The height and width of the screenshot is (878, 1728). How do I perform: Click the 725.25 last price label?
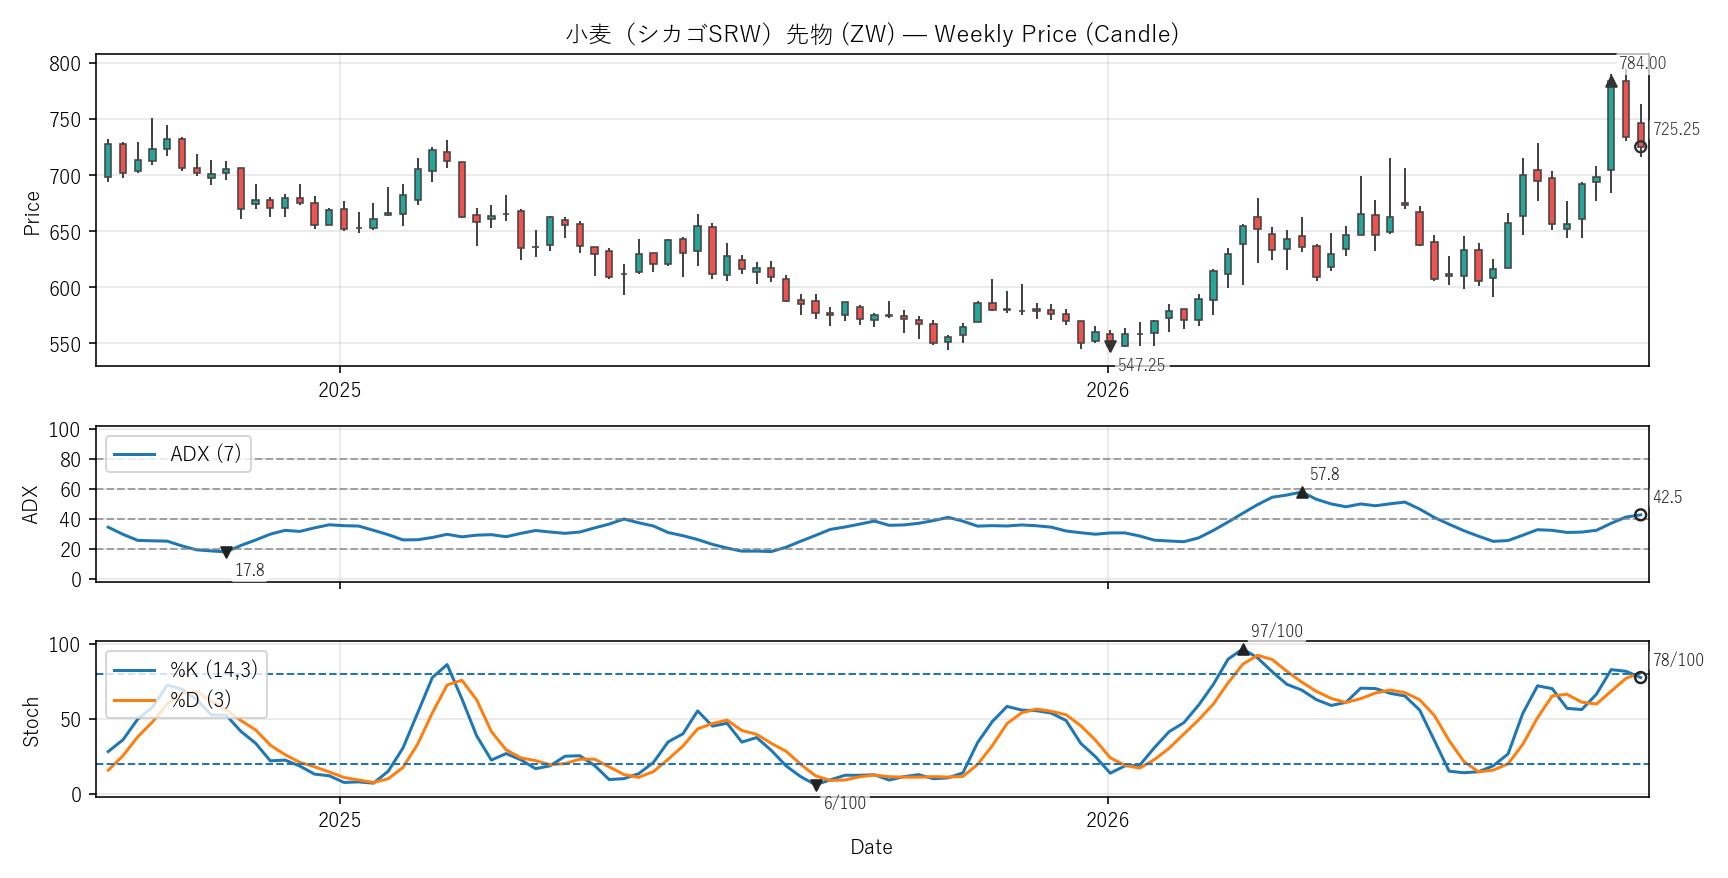(1676, 129)
